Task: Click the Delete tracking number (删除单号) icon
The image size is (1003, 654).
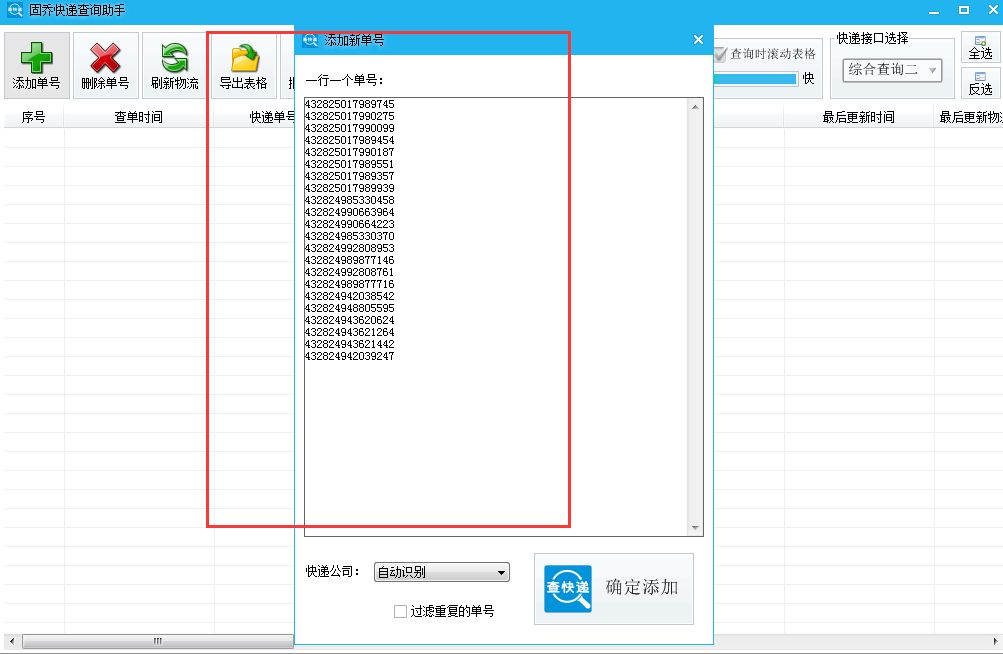Action: (104, 58)
